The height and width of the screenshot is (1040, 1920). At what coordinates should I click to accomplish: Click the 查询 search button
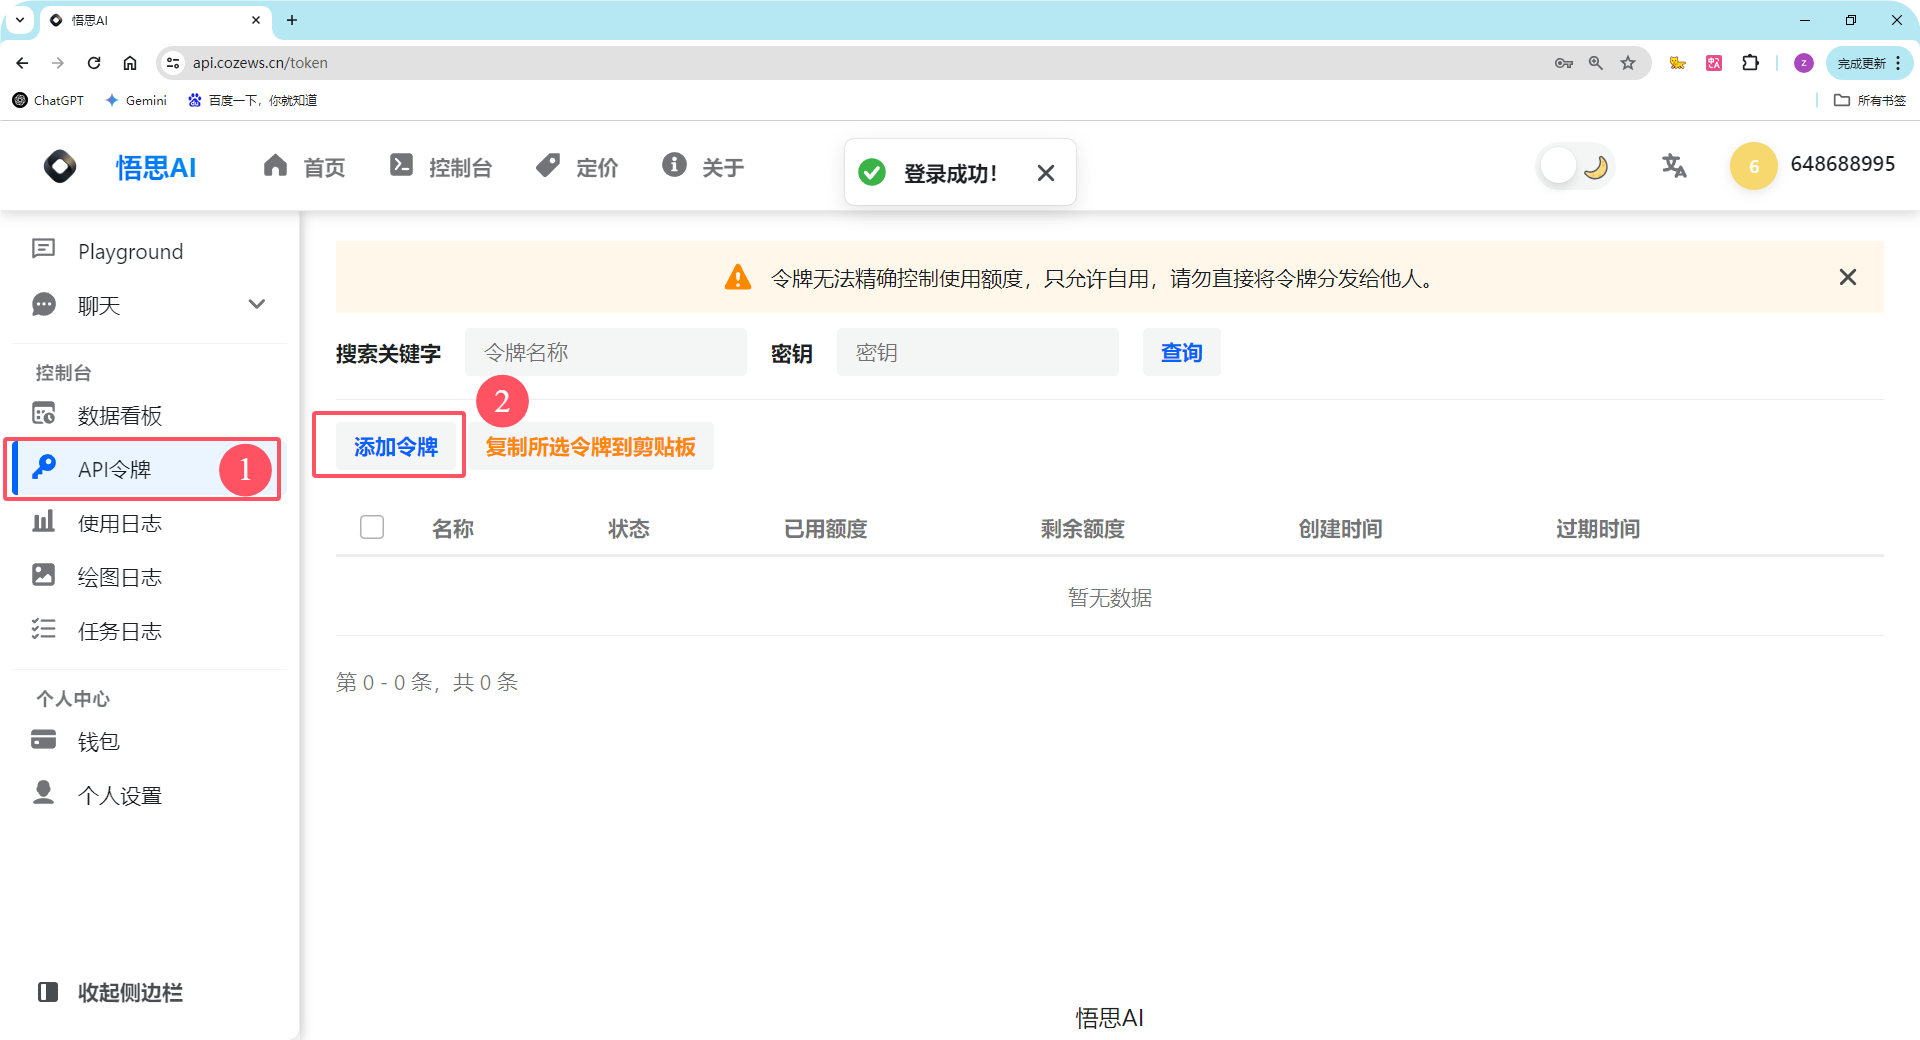(1181, 352)
